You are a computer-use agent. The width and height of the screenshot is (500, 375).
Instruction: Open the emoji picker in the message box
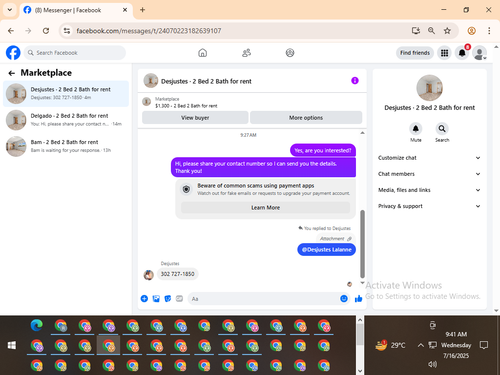pos(344,298)
